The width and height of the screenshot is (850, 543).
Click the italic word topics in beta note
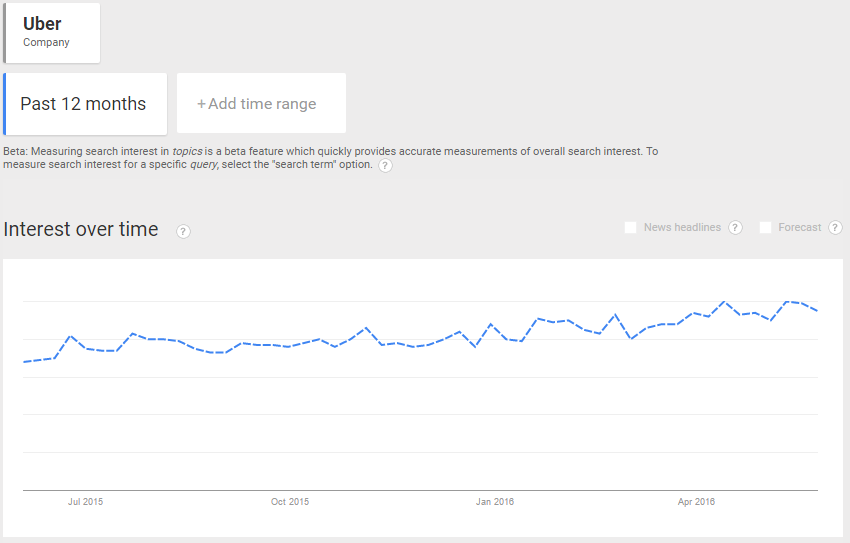click(x=188, y=152)
